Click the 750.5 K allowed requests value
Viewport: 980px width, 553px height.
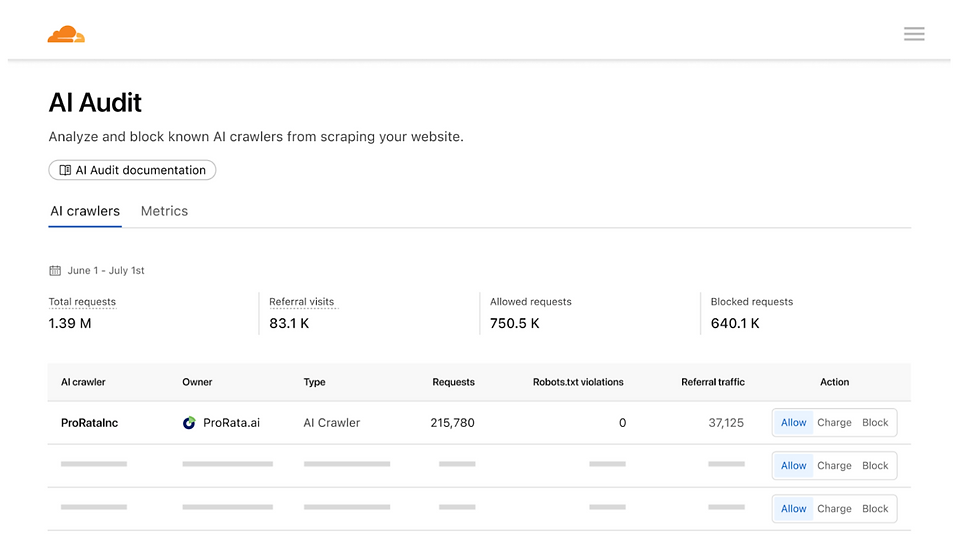pyautogui.click(x=515, y=324)
